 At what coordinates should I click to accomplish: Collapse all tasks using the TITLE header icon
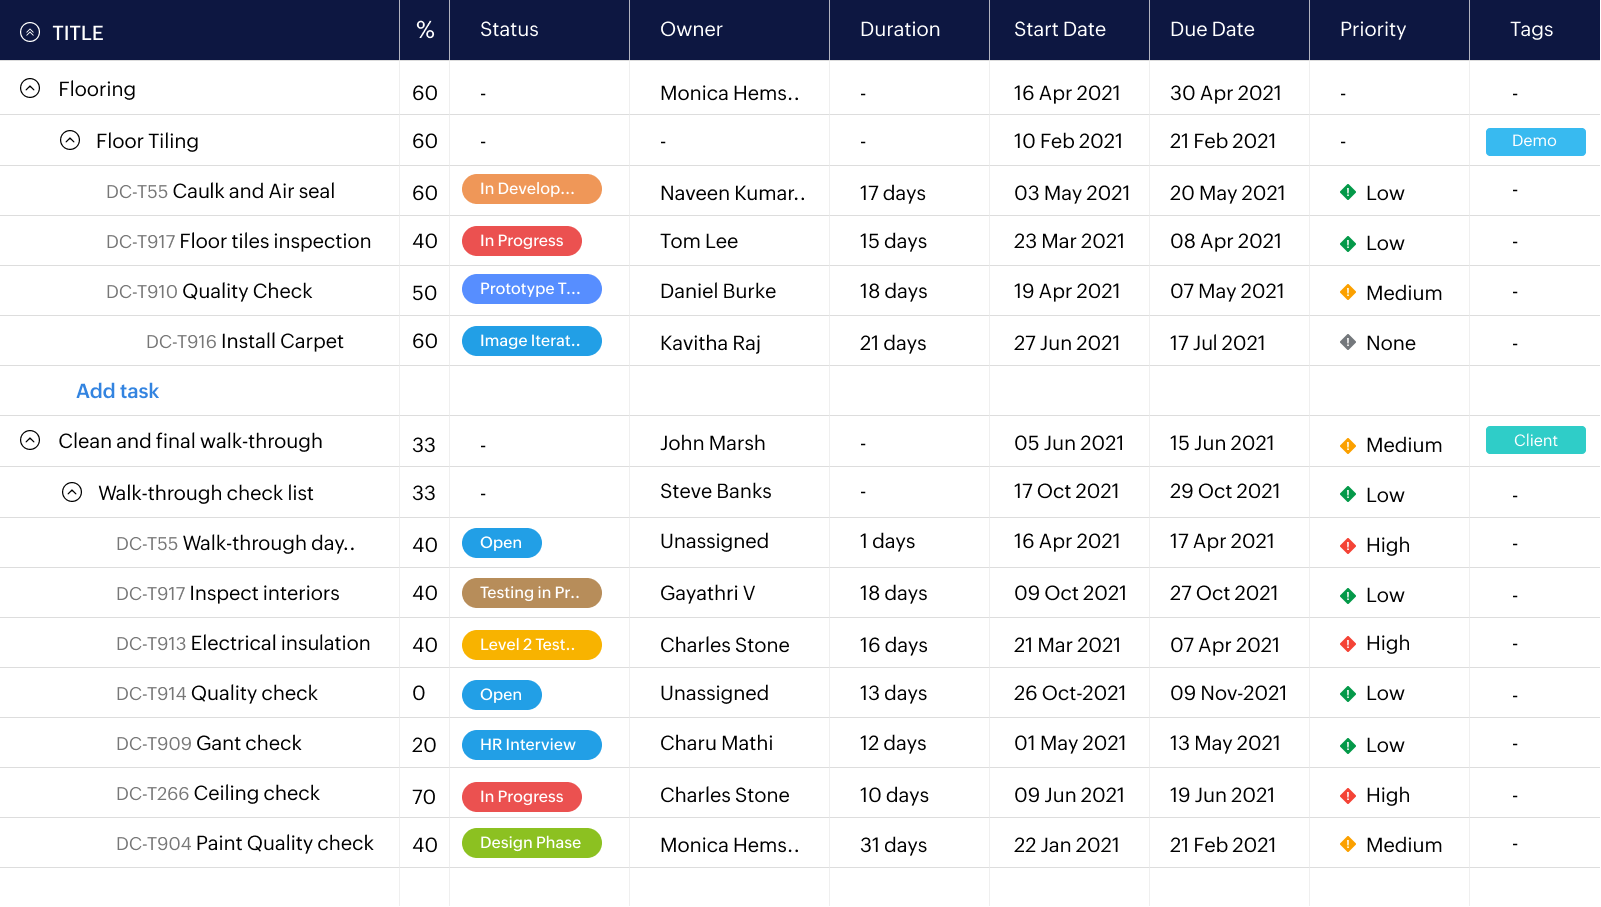[30, 32]
